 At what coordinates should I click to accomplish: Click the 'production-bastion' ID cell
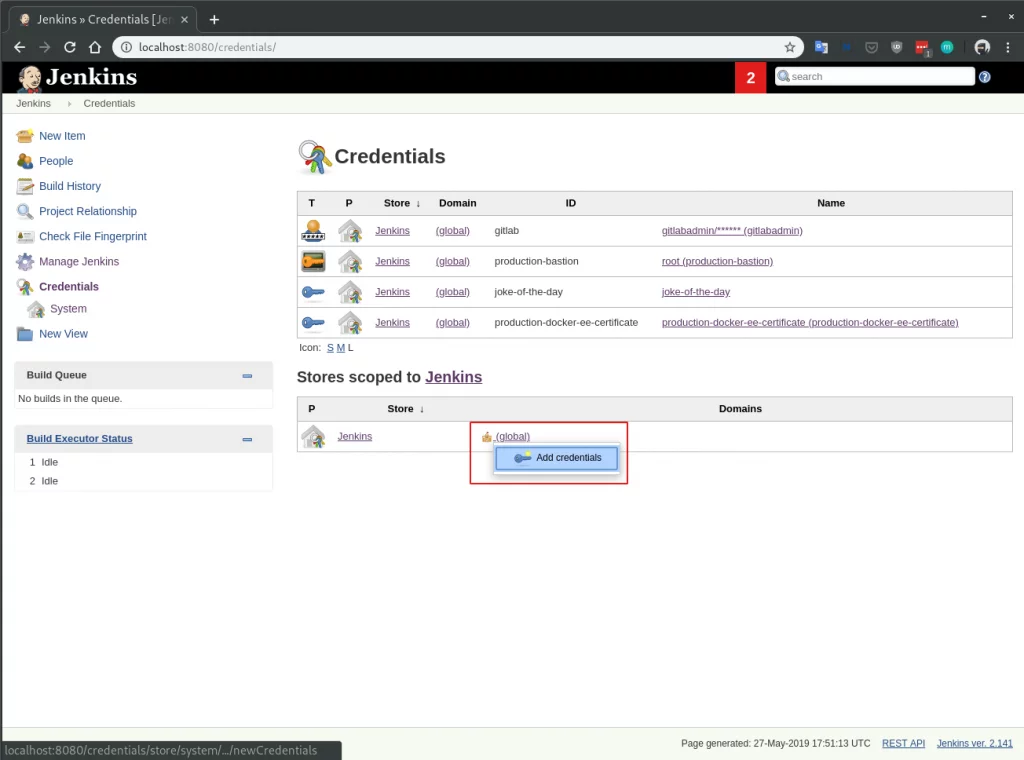(x=536, y=261)
